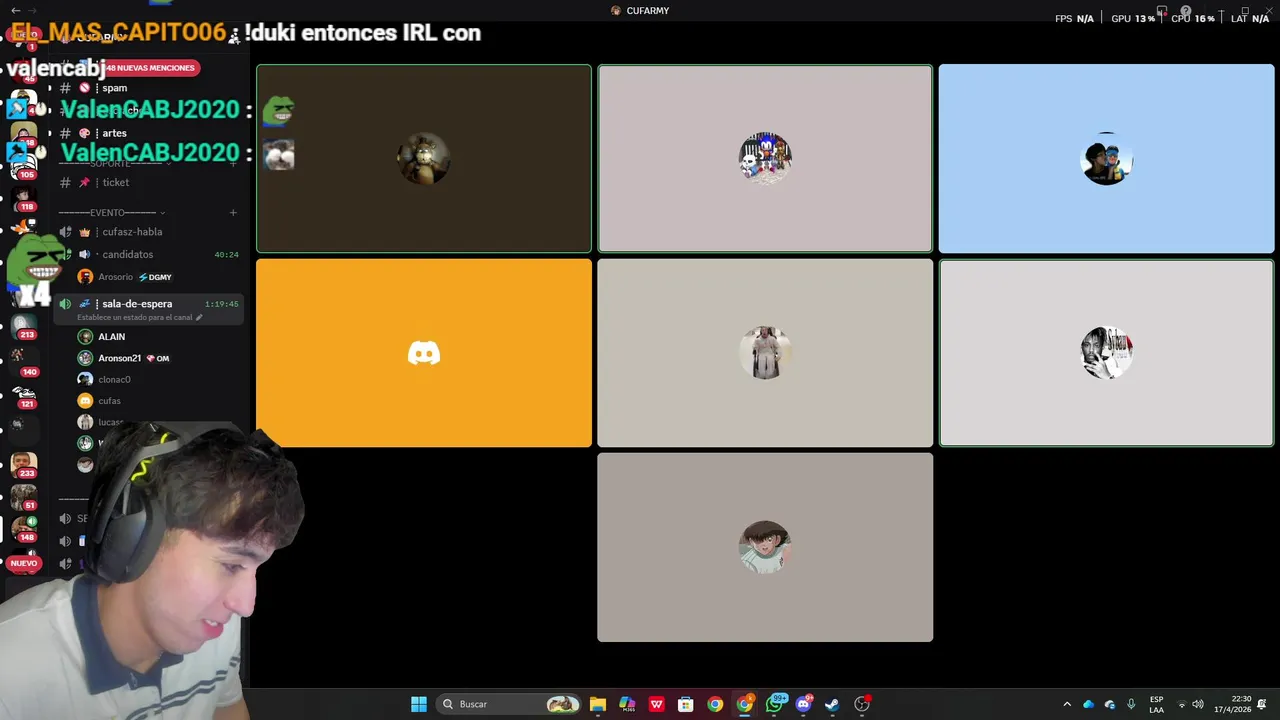1280x720 pixels.
Task: Click the NUEVO unread indicator
Action: 23,563
